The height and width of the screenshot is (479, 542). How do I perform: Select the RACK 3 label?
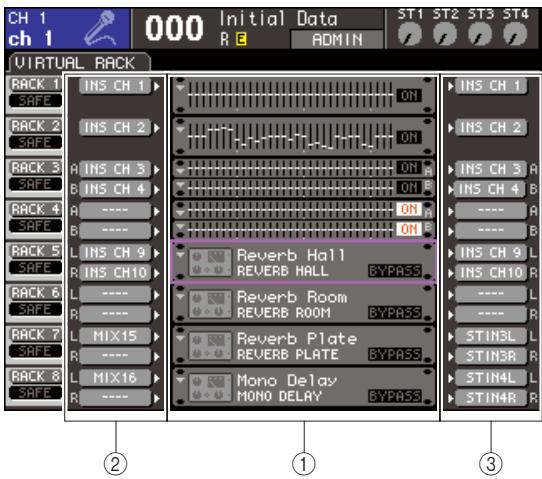[x=35, y=168]
